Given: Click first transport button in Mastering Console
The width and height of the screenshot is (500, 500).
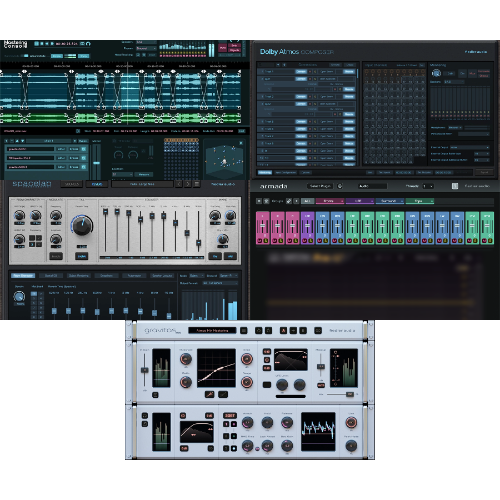Looking at the screenshot, I should point(37,44).
